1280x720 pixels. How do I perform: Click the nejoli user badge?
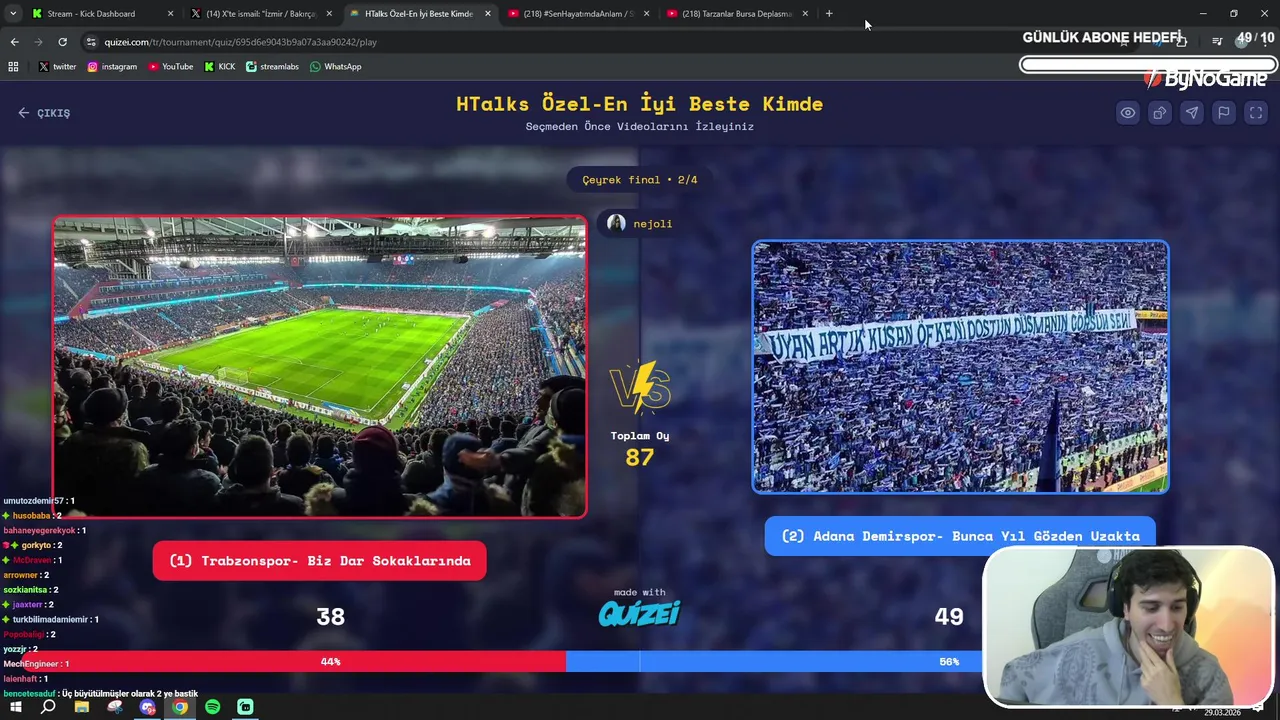tap(640, 223)
